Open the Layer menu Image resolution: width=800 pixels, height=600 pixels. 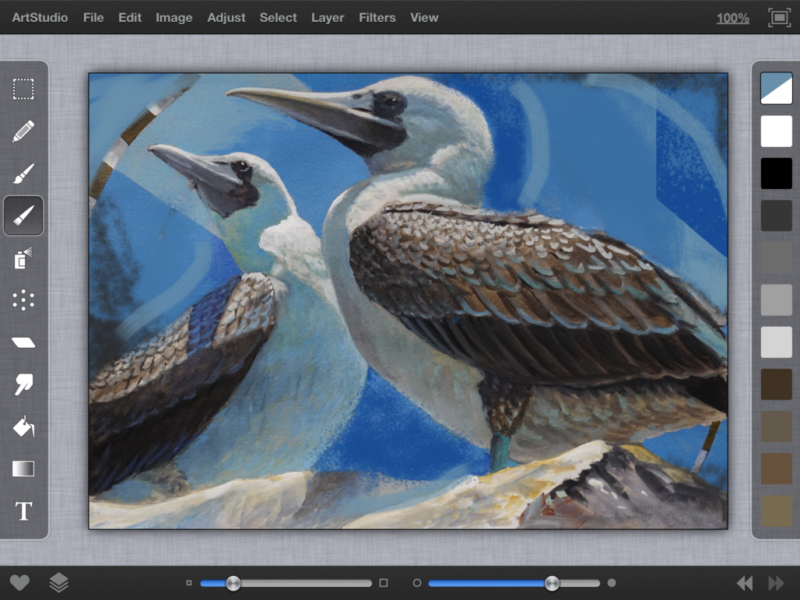click(x=328, y=18)
